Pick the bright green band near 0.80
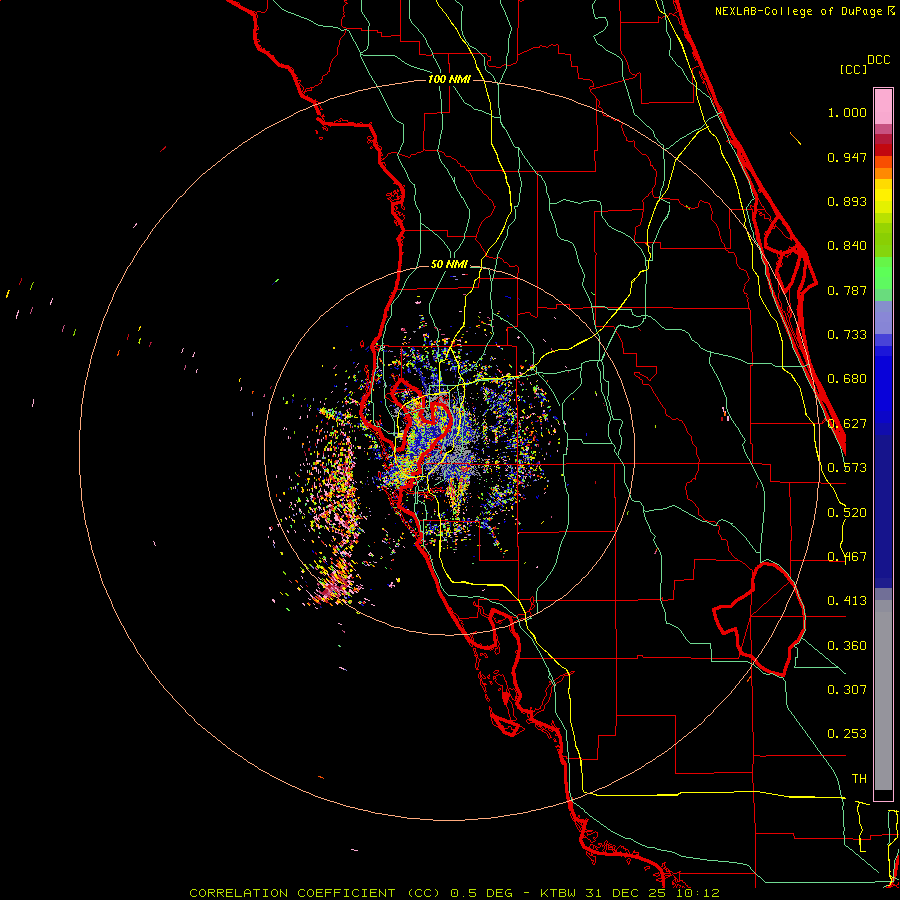 [x=883, y=273]
